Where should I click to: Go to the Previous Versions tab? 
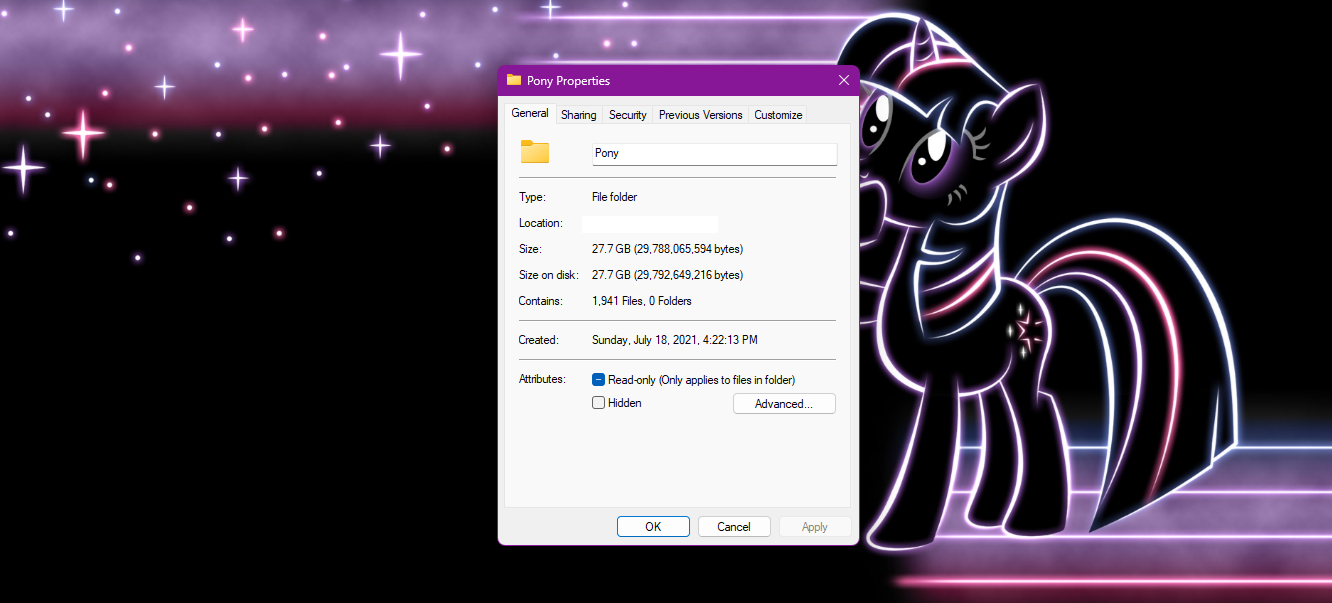click(x=700, y=115)
